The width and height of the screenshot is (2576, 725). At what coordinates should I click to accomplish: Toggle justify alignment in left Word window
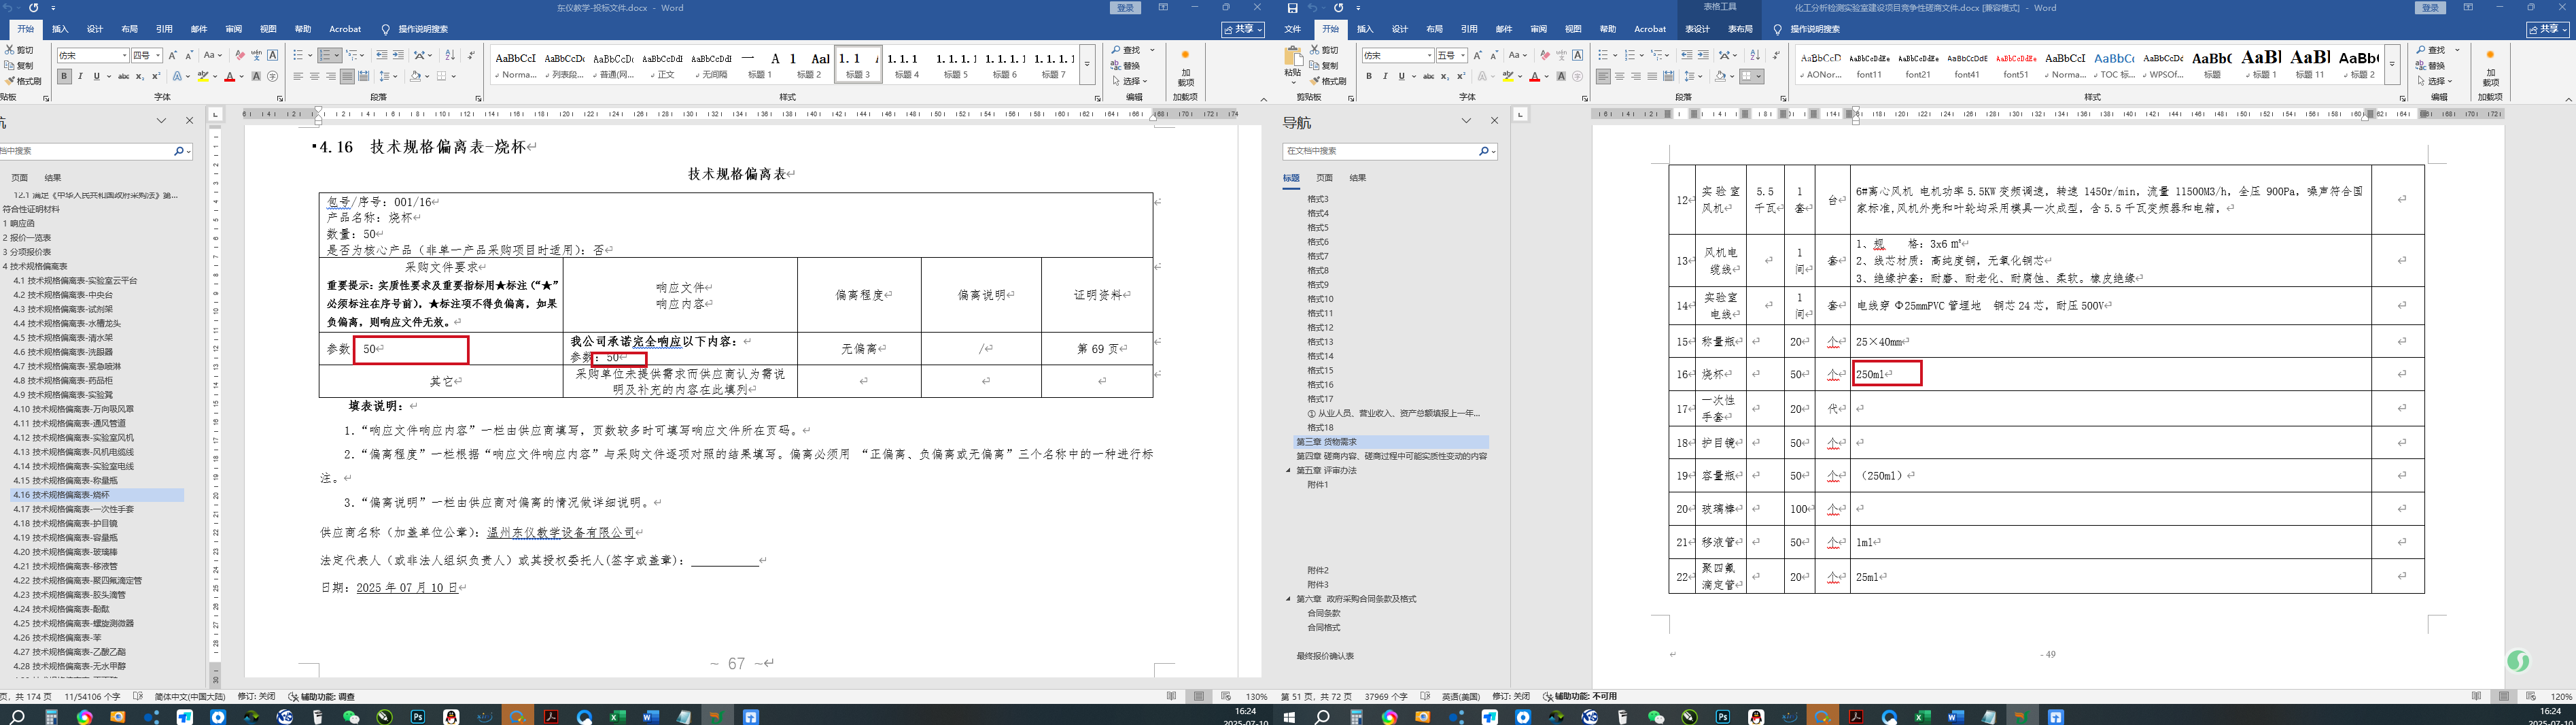[x=347, y=76]
